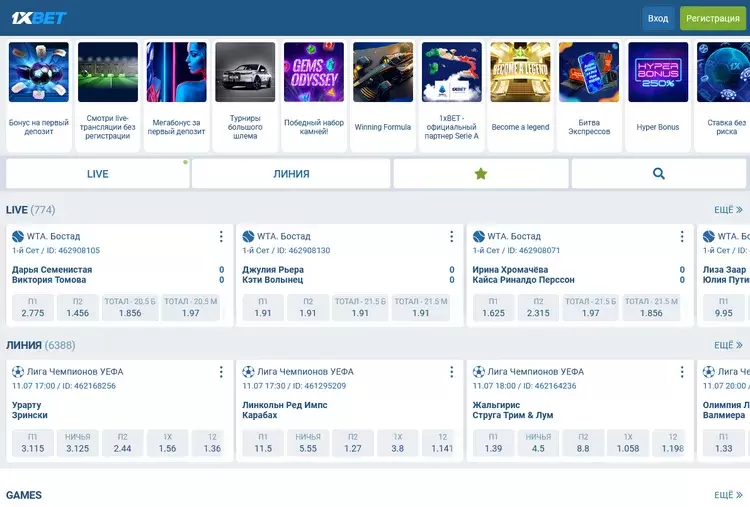Image resolution: width=750 pixels, height=507 pixels.
Task: Select П2 odds 8.8 Струга Трим & Лум
Action: click(x=583, y=443)
